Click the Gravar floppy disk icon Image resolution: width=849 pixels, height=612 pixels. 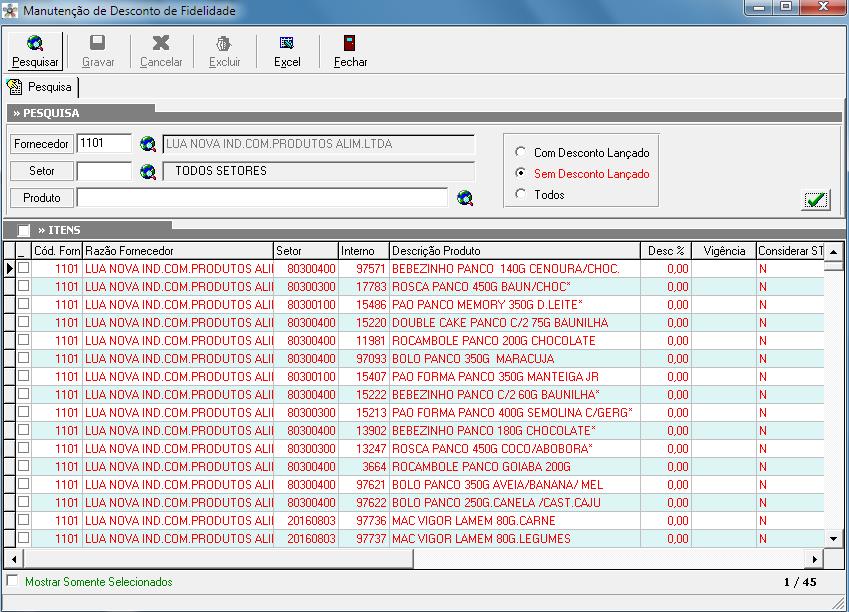[x=97, y=43]
